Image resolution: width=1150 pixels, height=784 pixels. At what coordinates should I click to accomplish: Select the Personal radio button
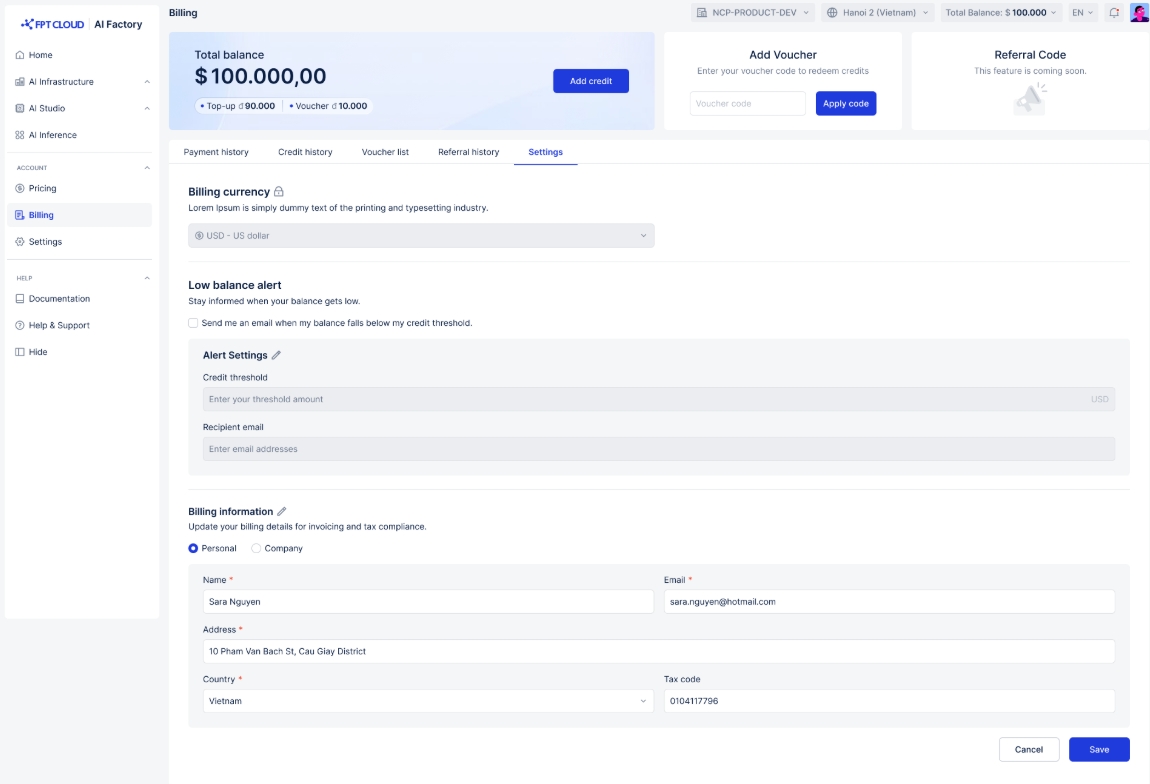click(x=194, y=548)
